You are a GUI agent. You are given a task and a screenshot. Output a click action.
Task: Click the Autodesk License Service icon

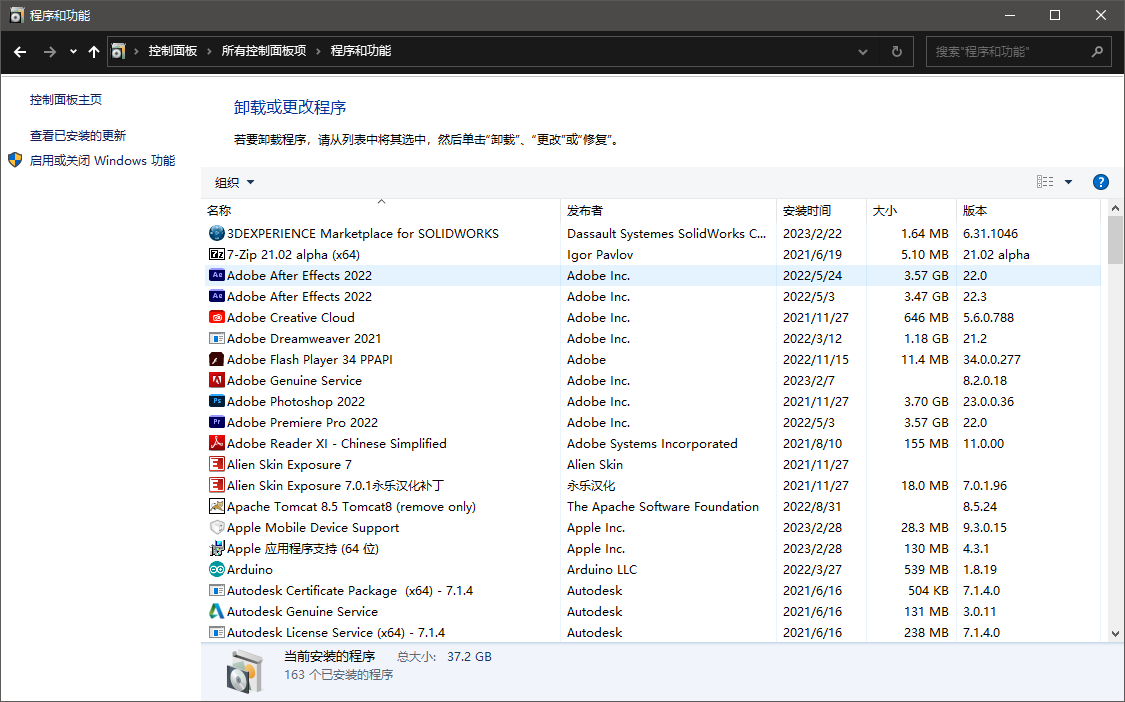click(x=217, y=632)
